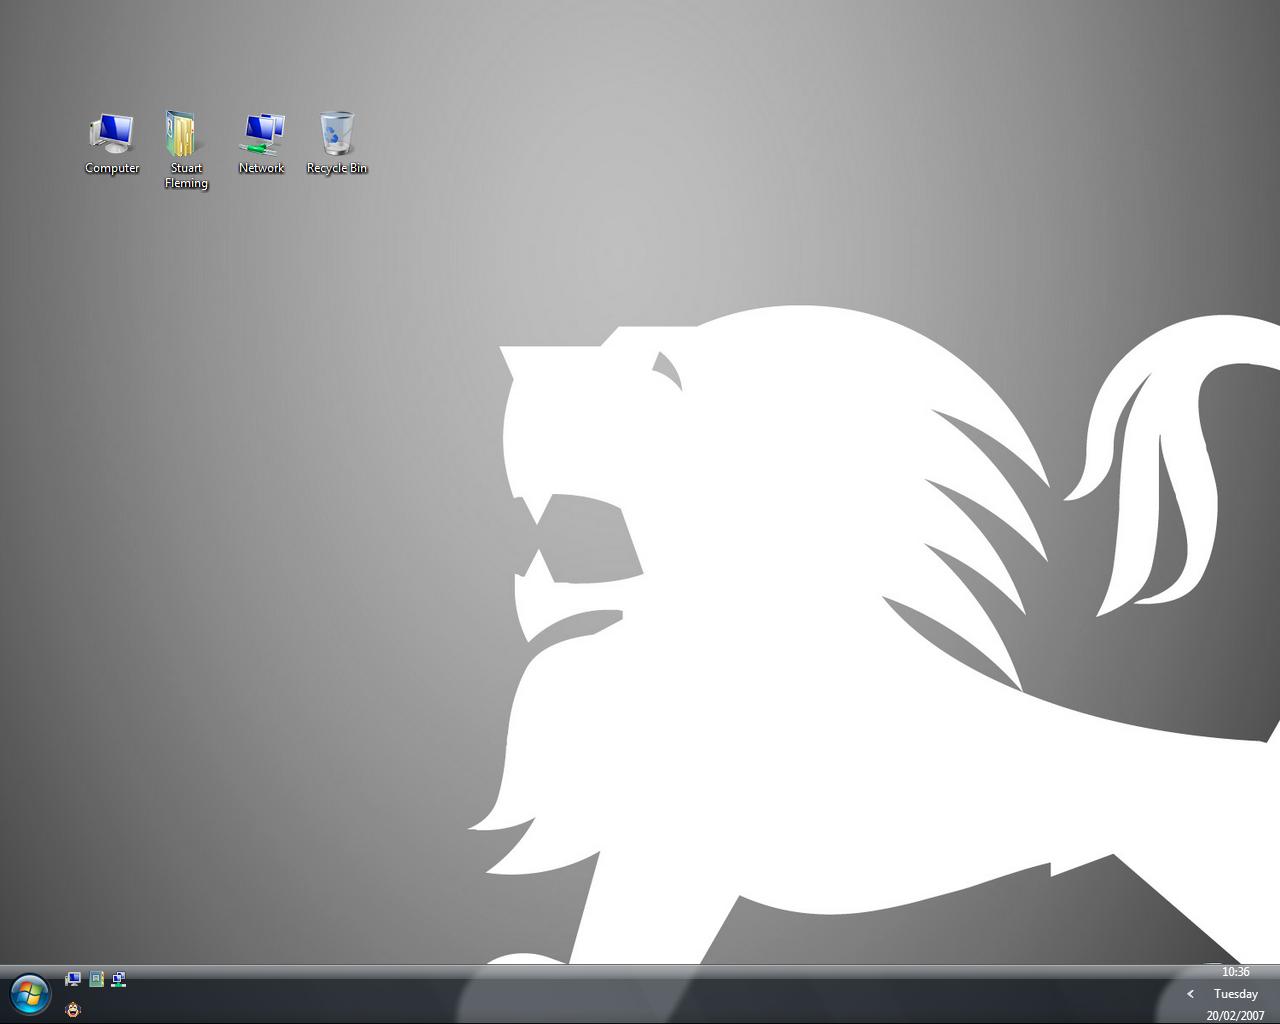Image resolution: width=1280 pixels, height=1024 pixels.
Task: Click the 20/02/2007 date in tray
Action: click(x=1236, y=1016)
